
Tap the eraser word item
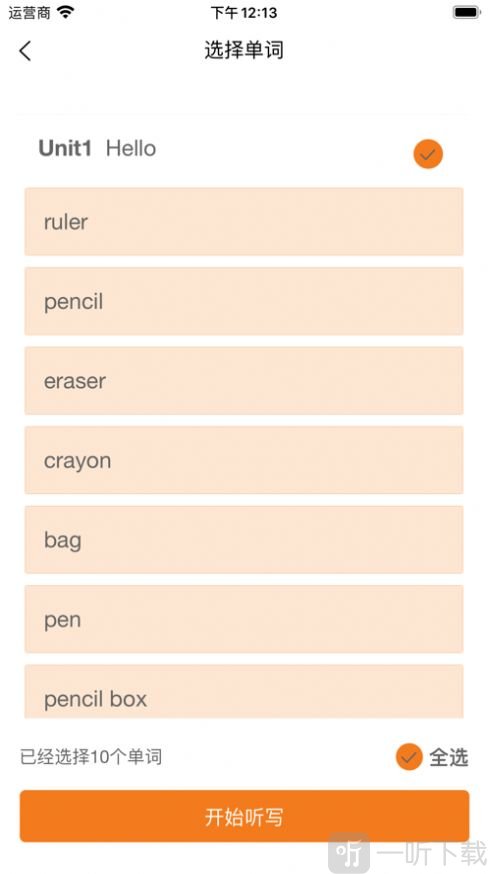click(244, 381)
